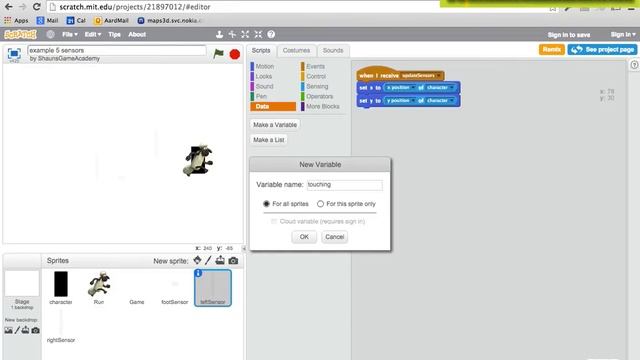
Task: Open the AardMail bookmark
Action: 111,20
